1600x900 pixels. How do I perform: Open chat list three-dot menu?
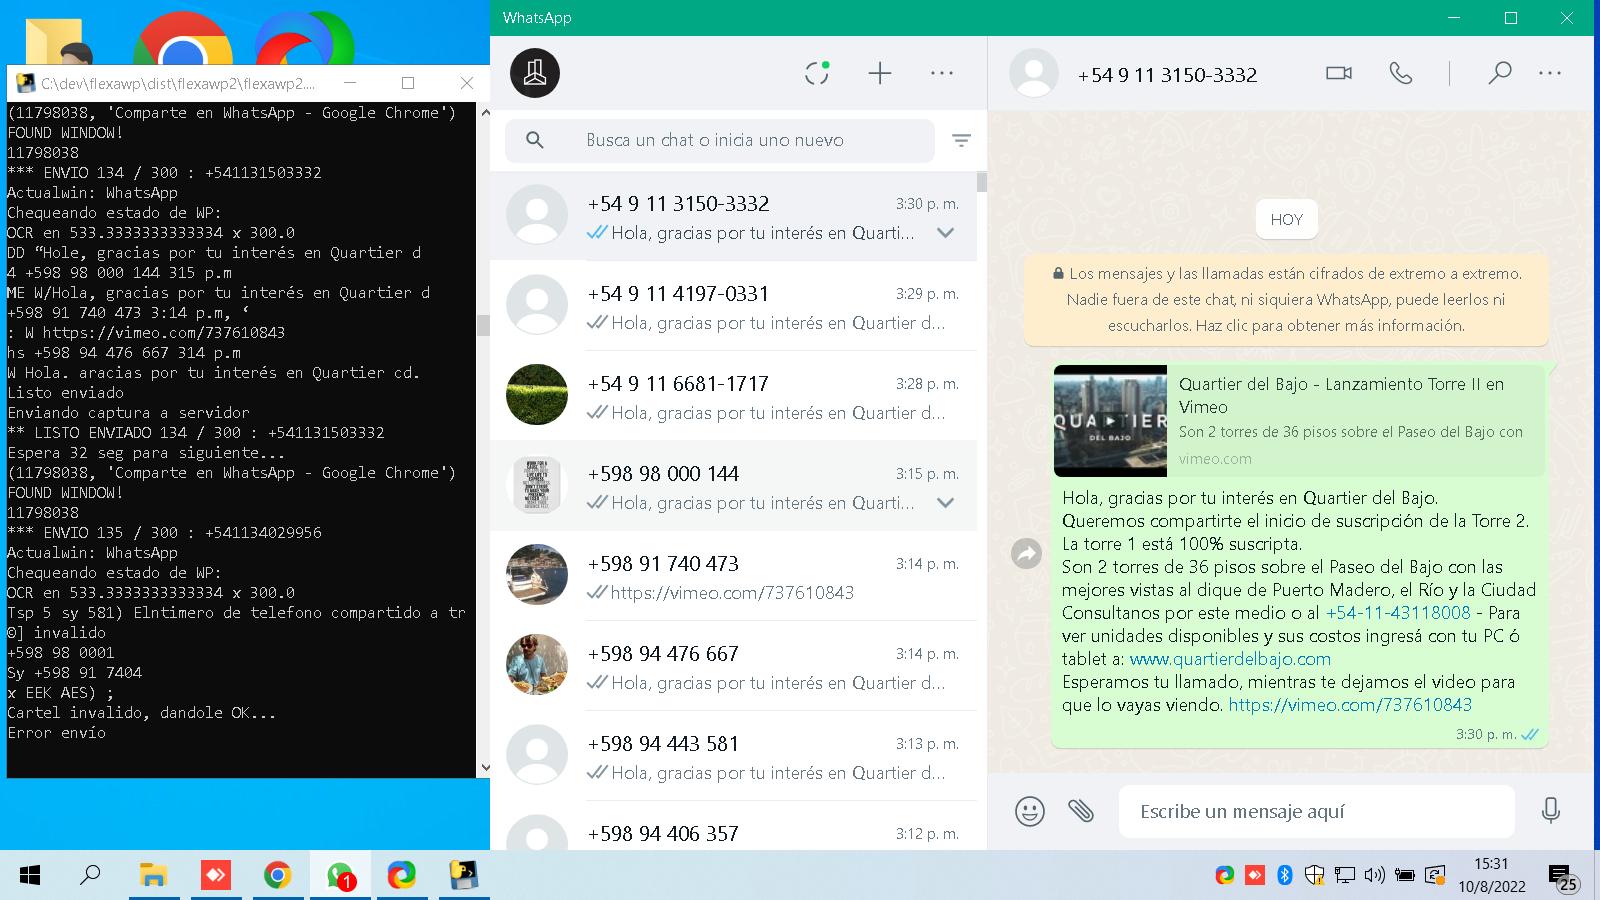point(942,73)
